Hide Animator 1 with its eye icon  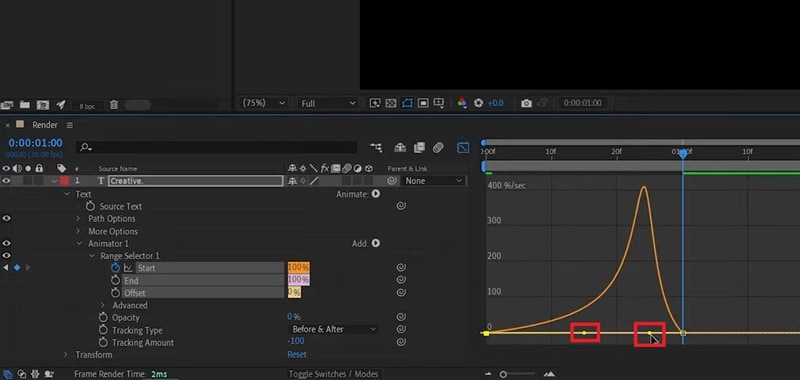click(x=6, y=244)
